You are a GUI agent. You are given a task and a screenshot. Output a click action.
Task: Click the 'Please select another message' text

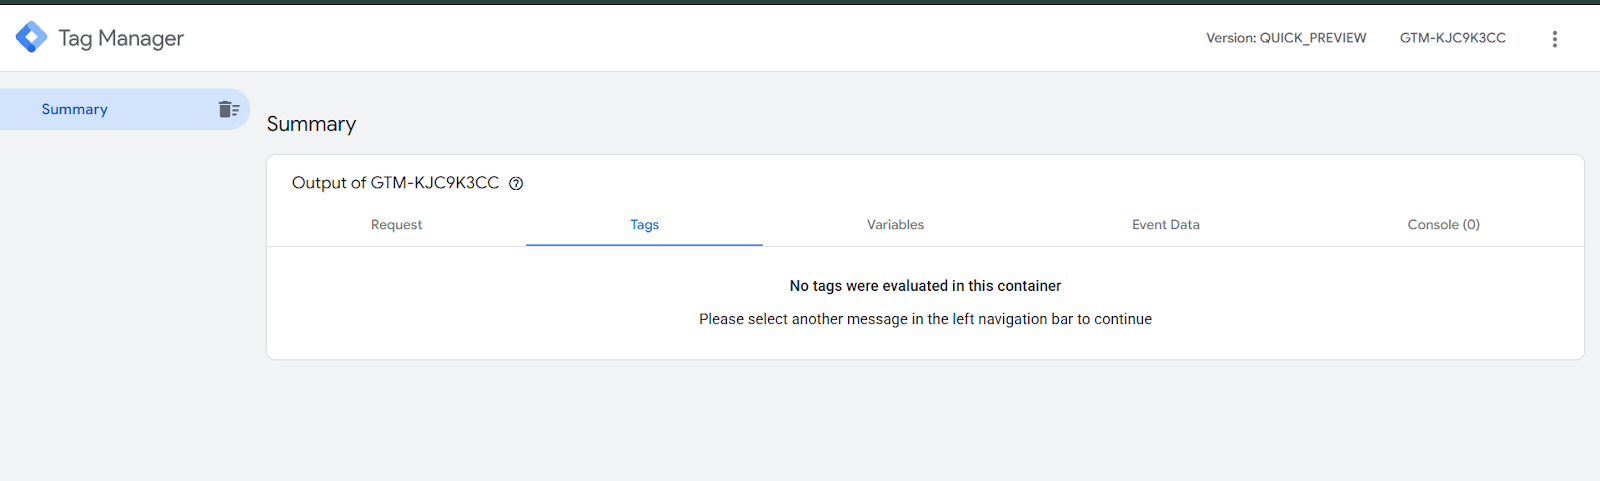click(925, 319)
